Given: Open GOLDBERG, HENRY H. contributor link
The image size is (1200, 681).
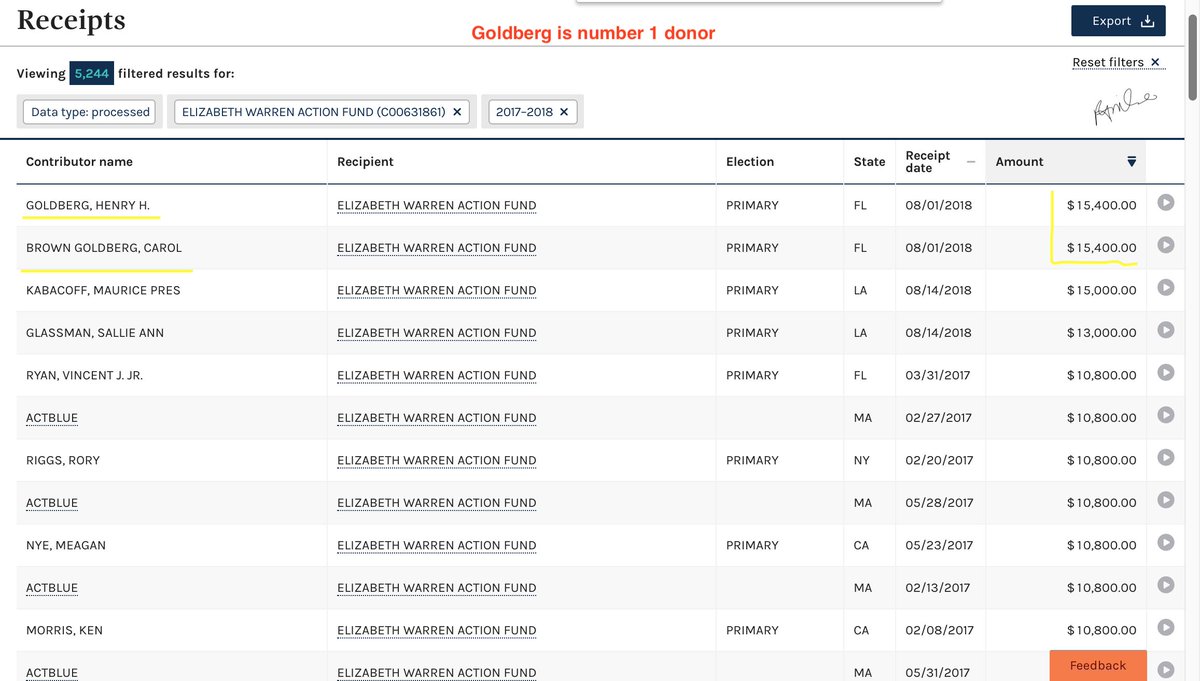Looking at the screenshot, I should pyautogui.click(x=88, y=206).
